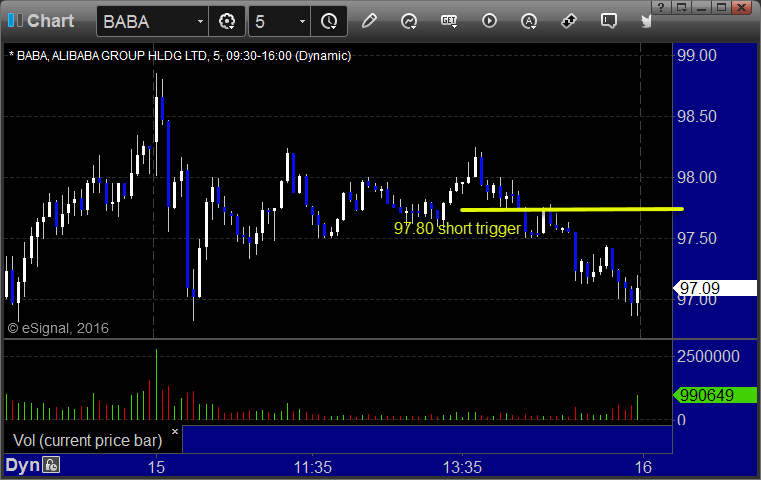Screen dimensions: 761x480
Task: Open the chat message bubble icon
Action: pos(609,21)
